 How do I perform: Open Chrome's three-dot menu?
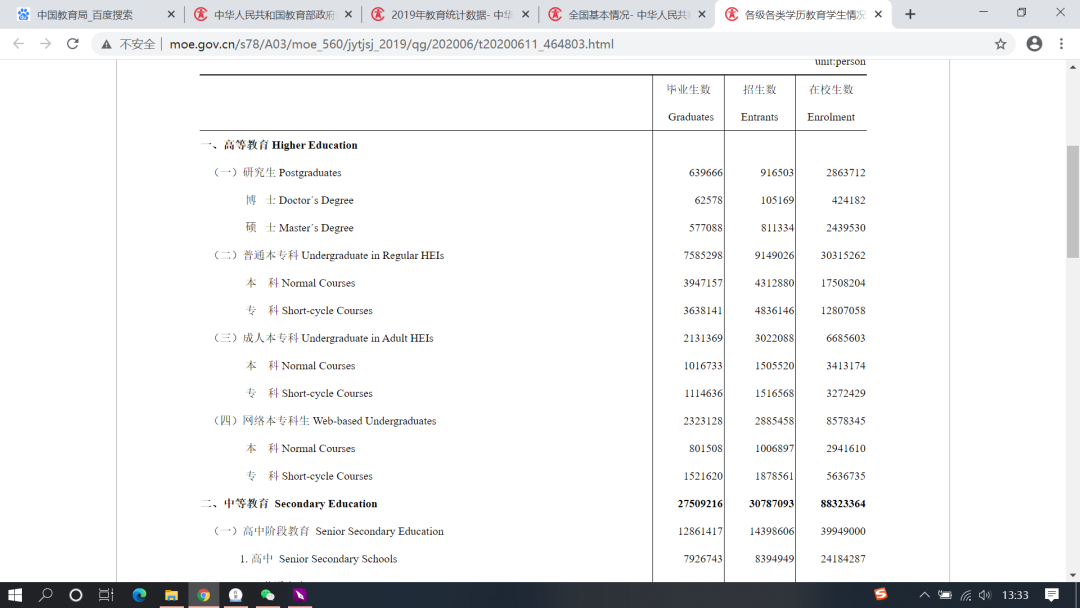click(1061, 44)
